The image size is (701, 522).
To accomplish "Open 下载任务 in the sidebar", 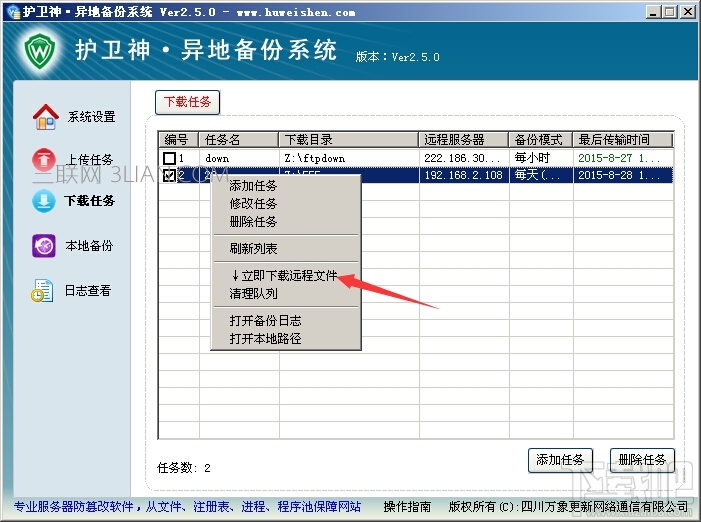I will [89, 201].
